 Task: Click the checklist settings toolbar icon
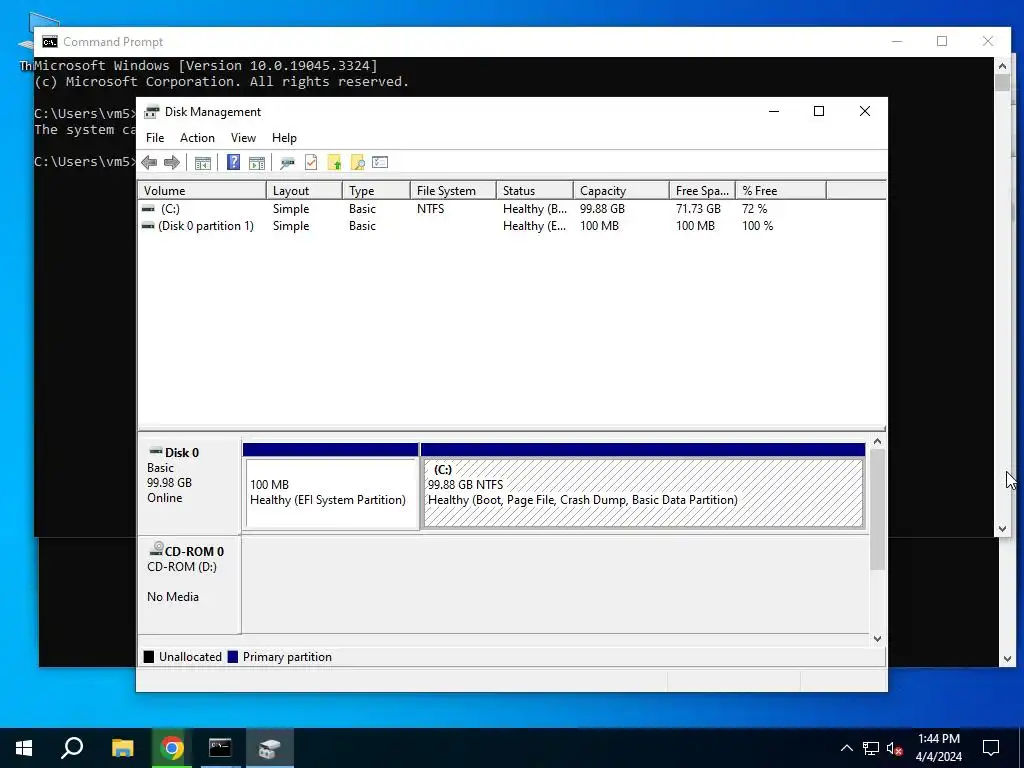coord(380,162)
